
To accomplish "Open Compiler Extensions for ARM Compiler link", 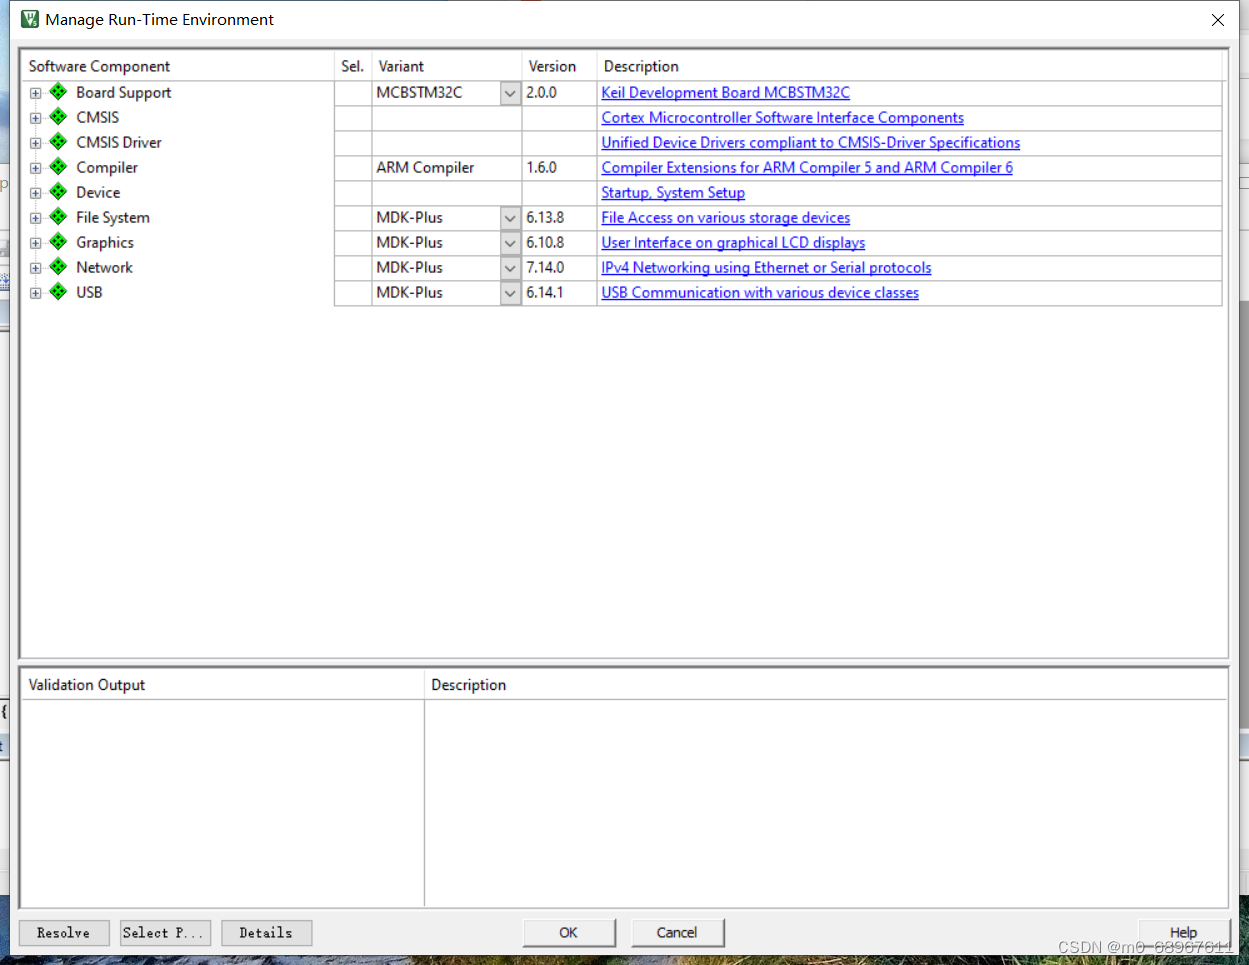I will 806,167.
